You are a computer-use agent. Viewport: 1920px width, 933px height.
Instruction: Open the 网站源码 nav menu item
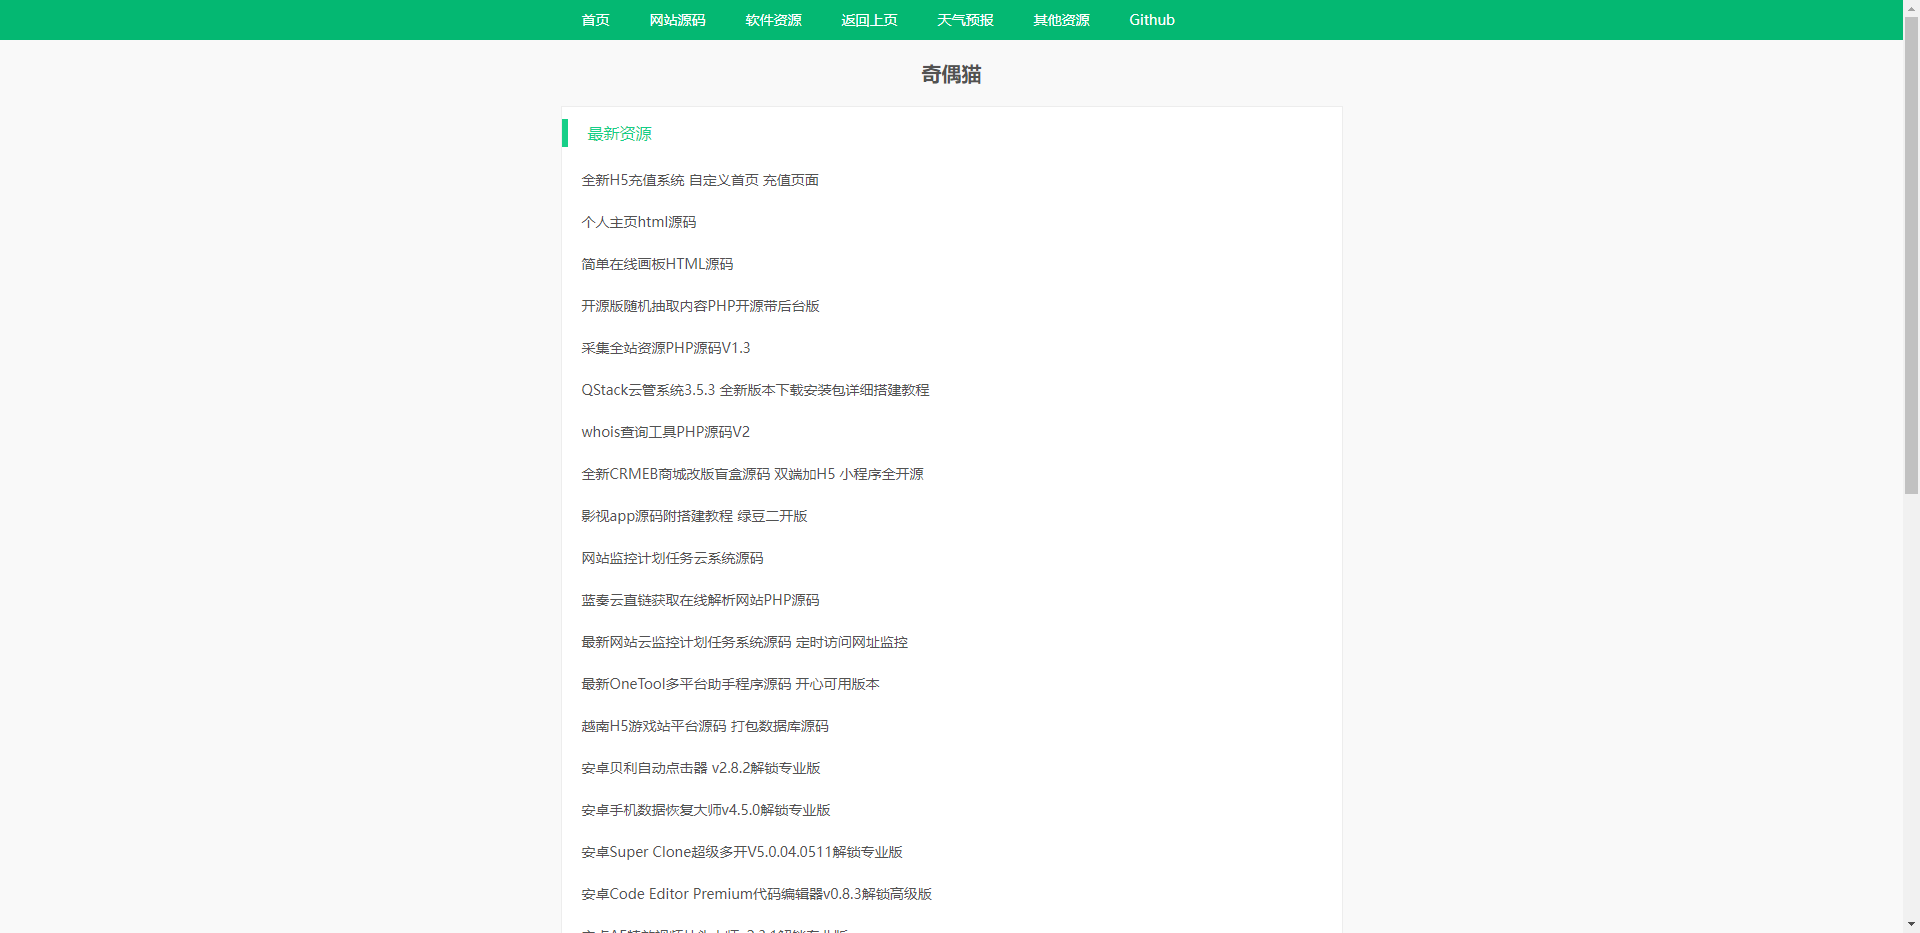[x=677, y=20]
